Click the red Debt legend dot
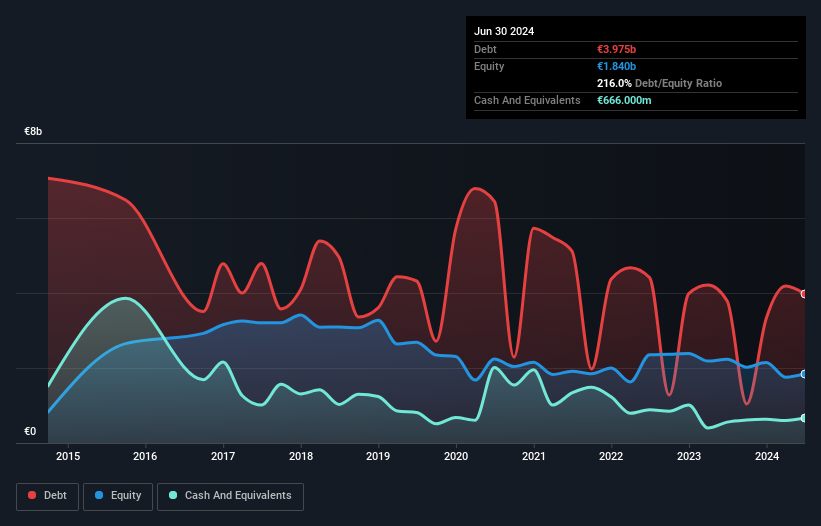Screen dimensions: 821x526 tap(32, 495)
